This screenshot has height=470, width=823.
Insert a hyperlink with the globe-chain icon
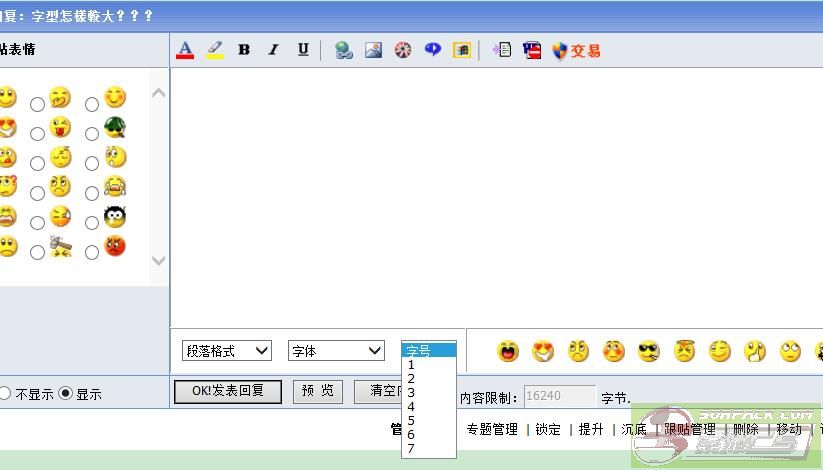click(x=344, y=50)
